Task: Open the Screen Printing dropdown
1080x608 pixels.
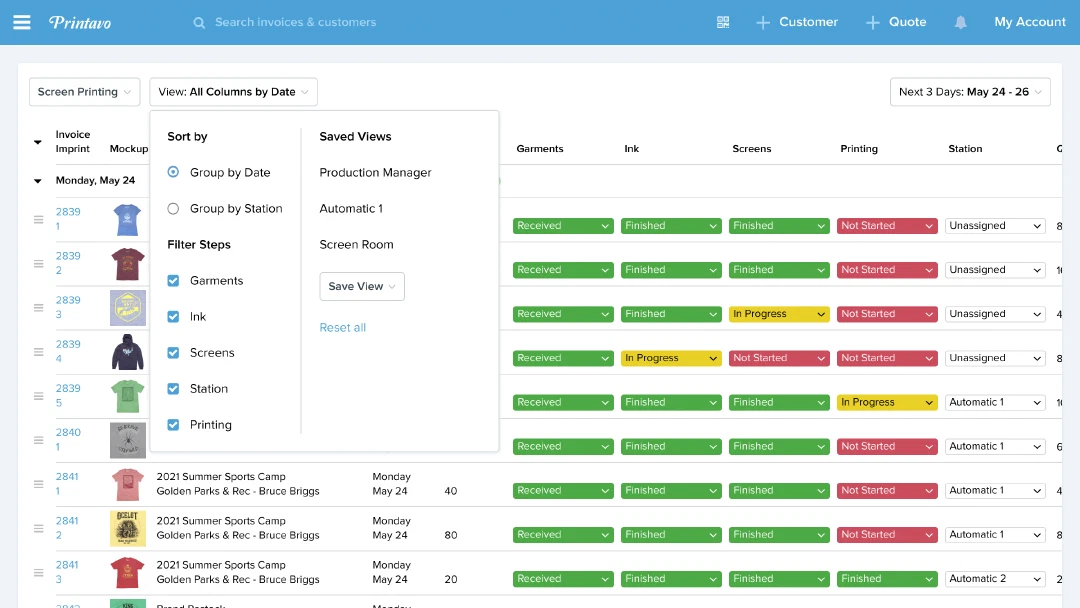Action: coord(84,92)
